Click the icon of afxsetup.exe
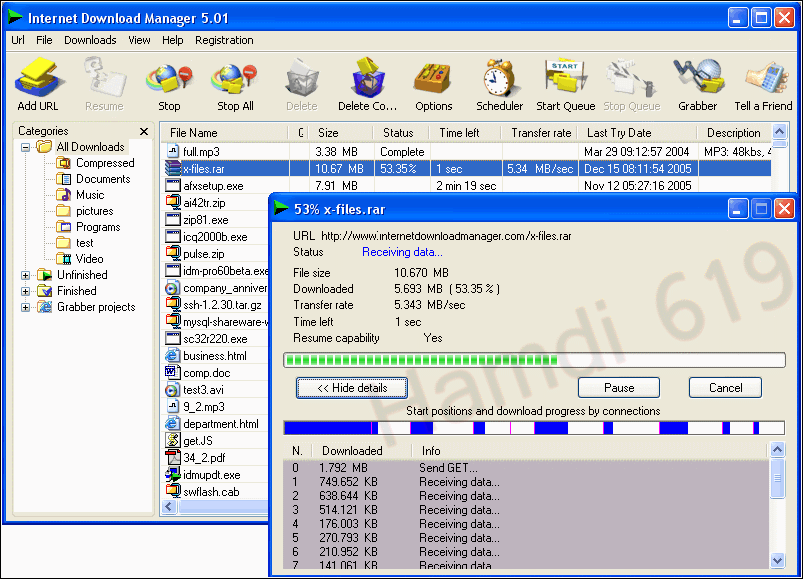The height and width of the screenshot is (579, 803). pos(173,185)
